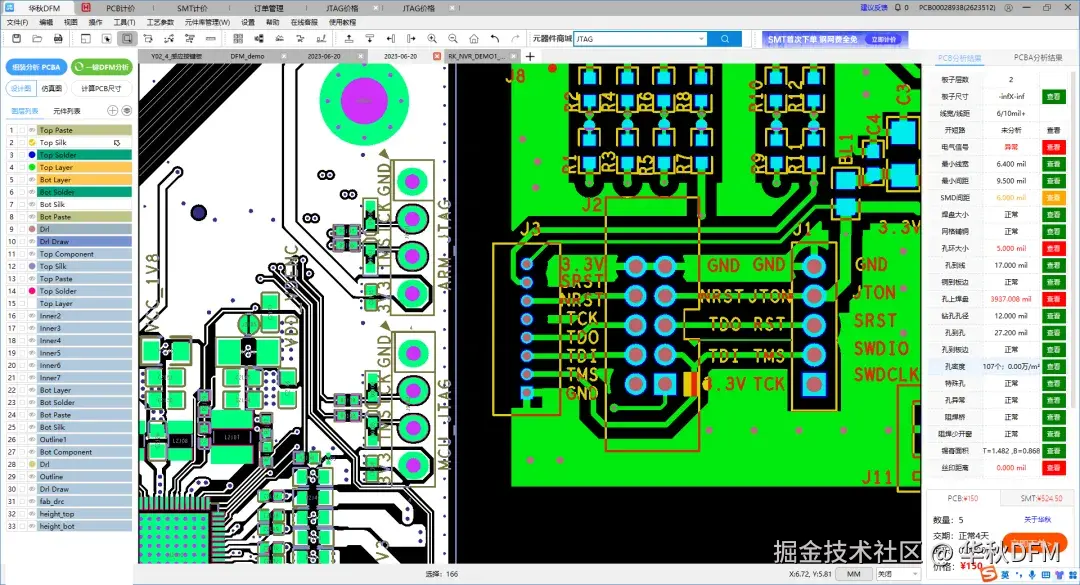This screenshot has width=1080, height=585.
Task: Close the active 2023-06-20 tab with red X
Action: [437, 57]
